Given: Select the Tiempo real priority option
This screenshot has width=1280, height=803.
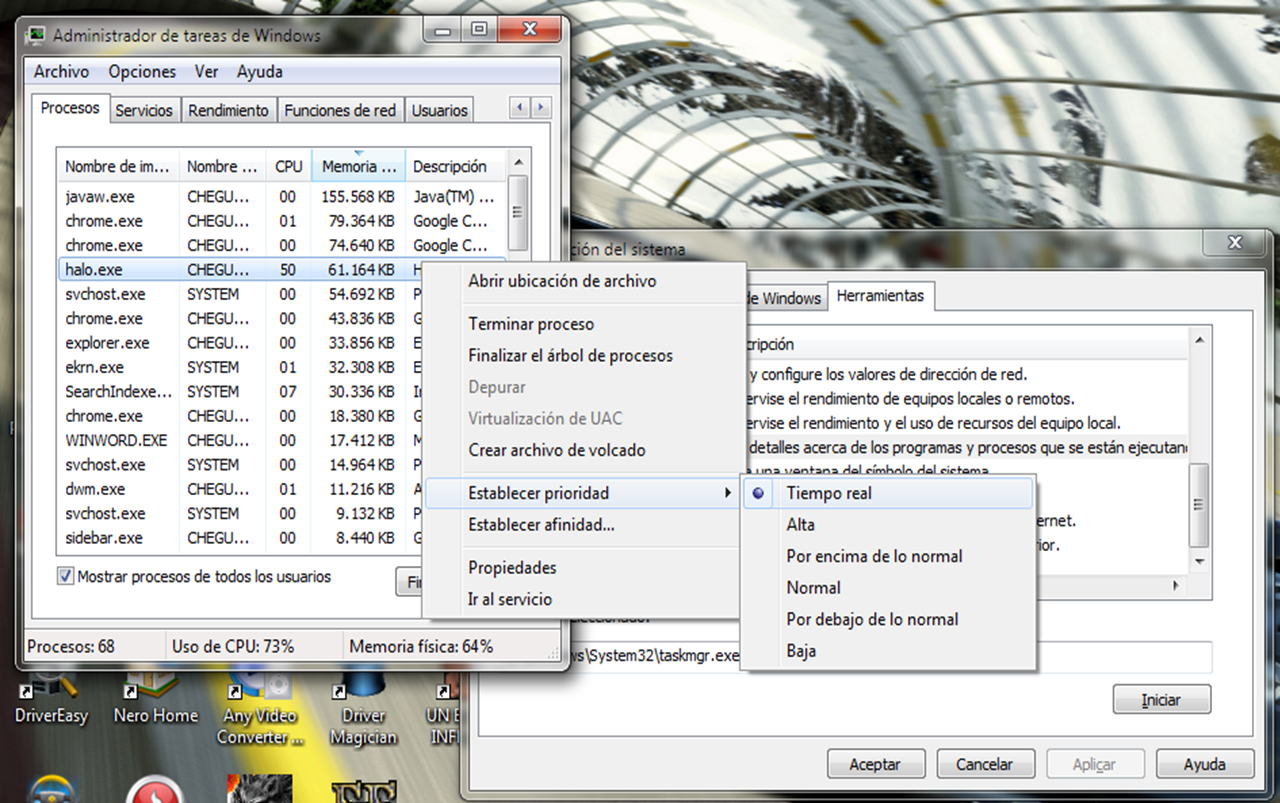Looking at the screenshot, I should [887, 493].
